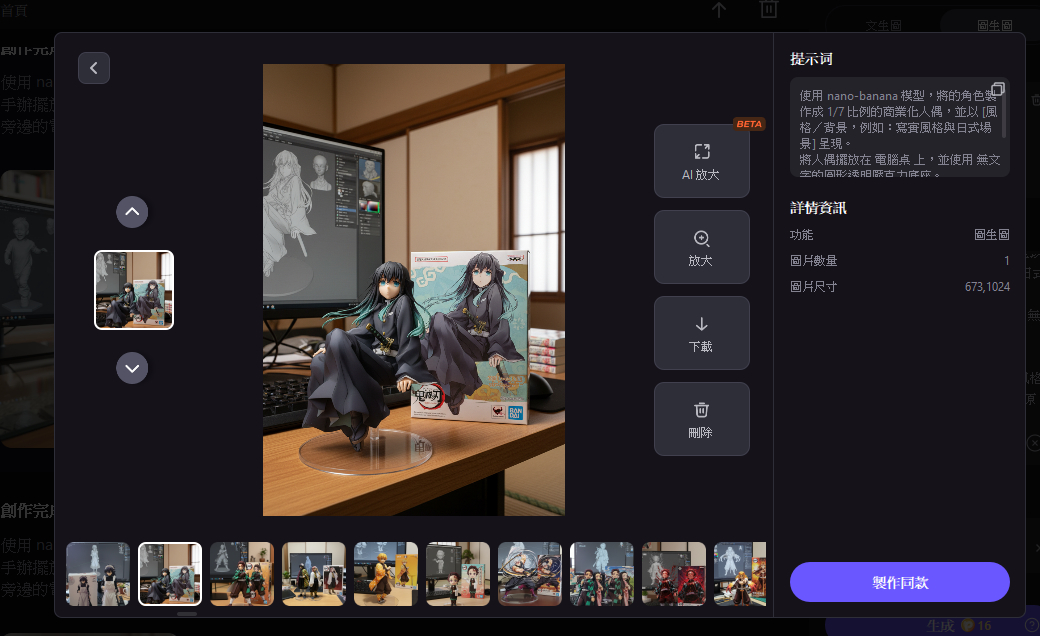Image resolution: width=1040 pixels, height=636 pixels.
Task: Open fourth bottom-row thumbnail, box with white-haired character
Action: [x=314, y=574]
